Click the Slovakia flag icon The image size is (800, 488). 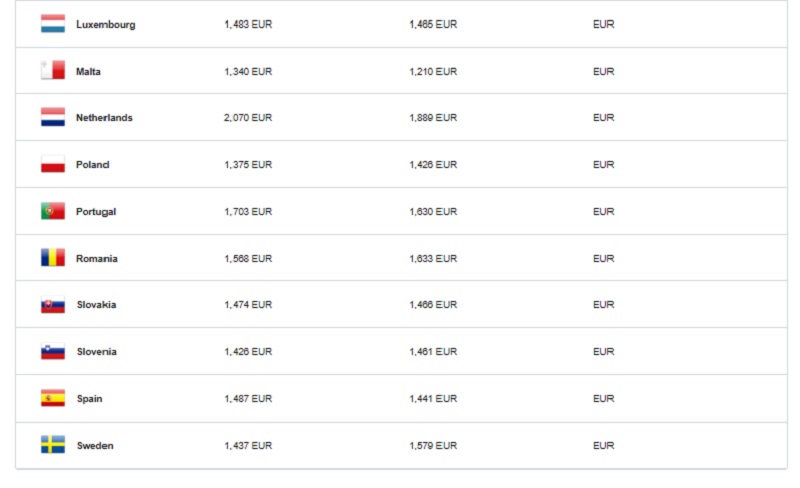(x=53, y=305)
